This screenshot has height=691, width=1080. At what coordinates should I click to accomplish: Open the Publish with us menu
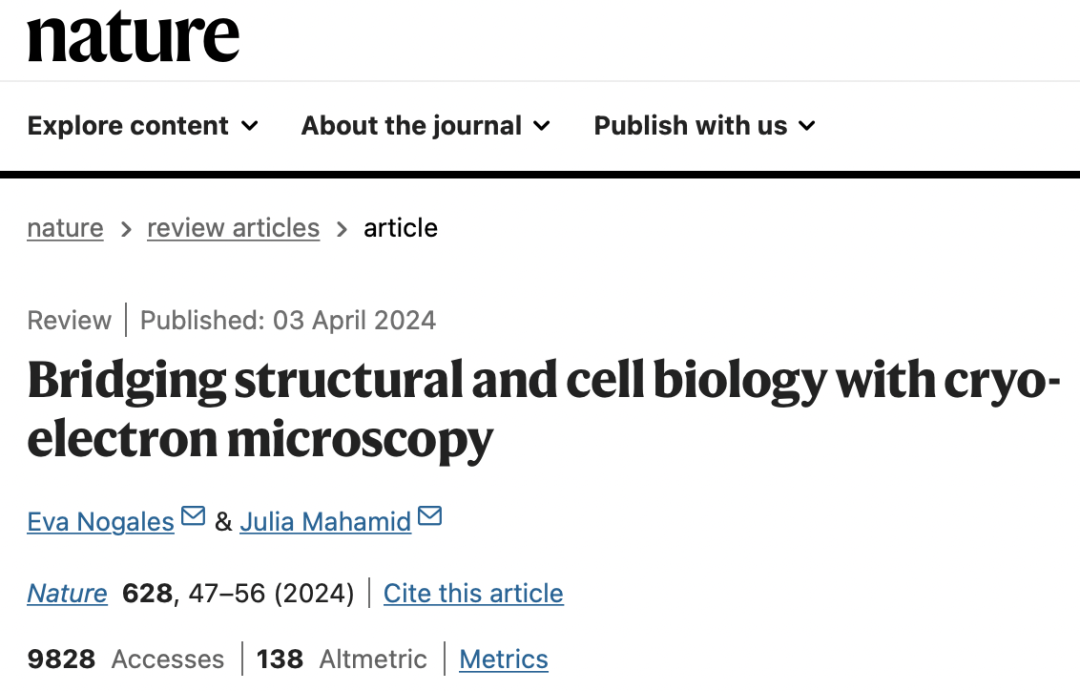click(x=705, y=125)
